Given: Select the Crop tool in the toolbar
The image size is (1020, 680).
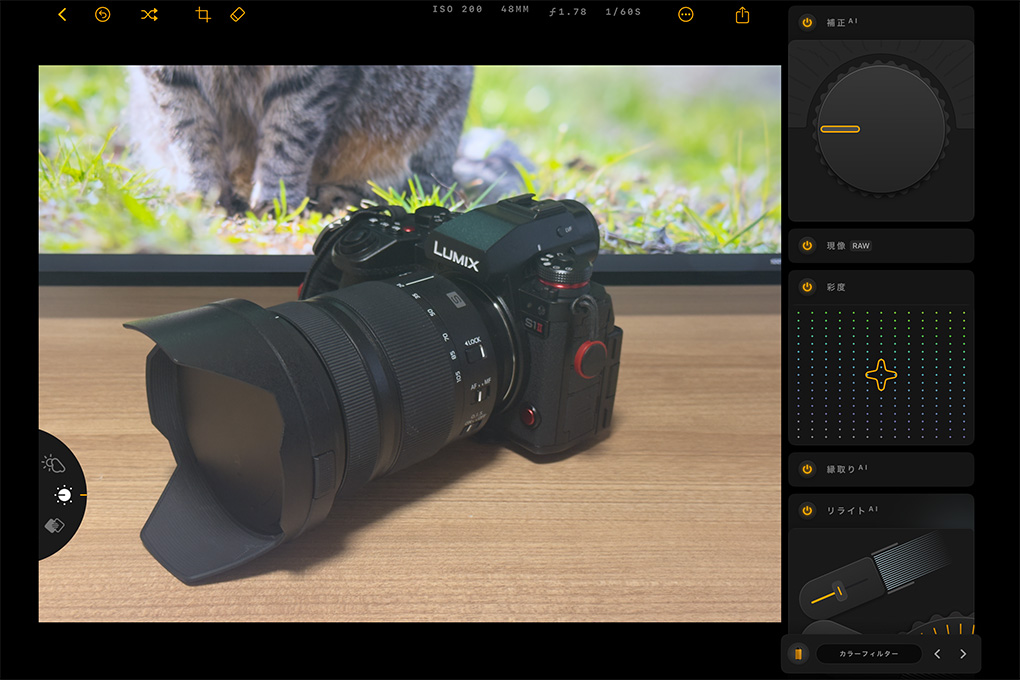Looking at the screenshot, I should 203,16.
